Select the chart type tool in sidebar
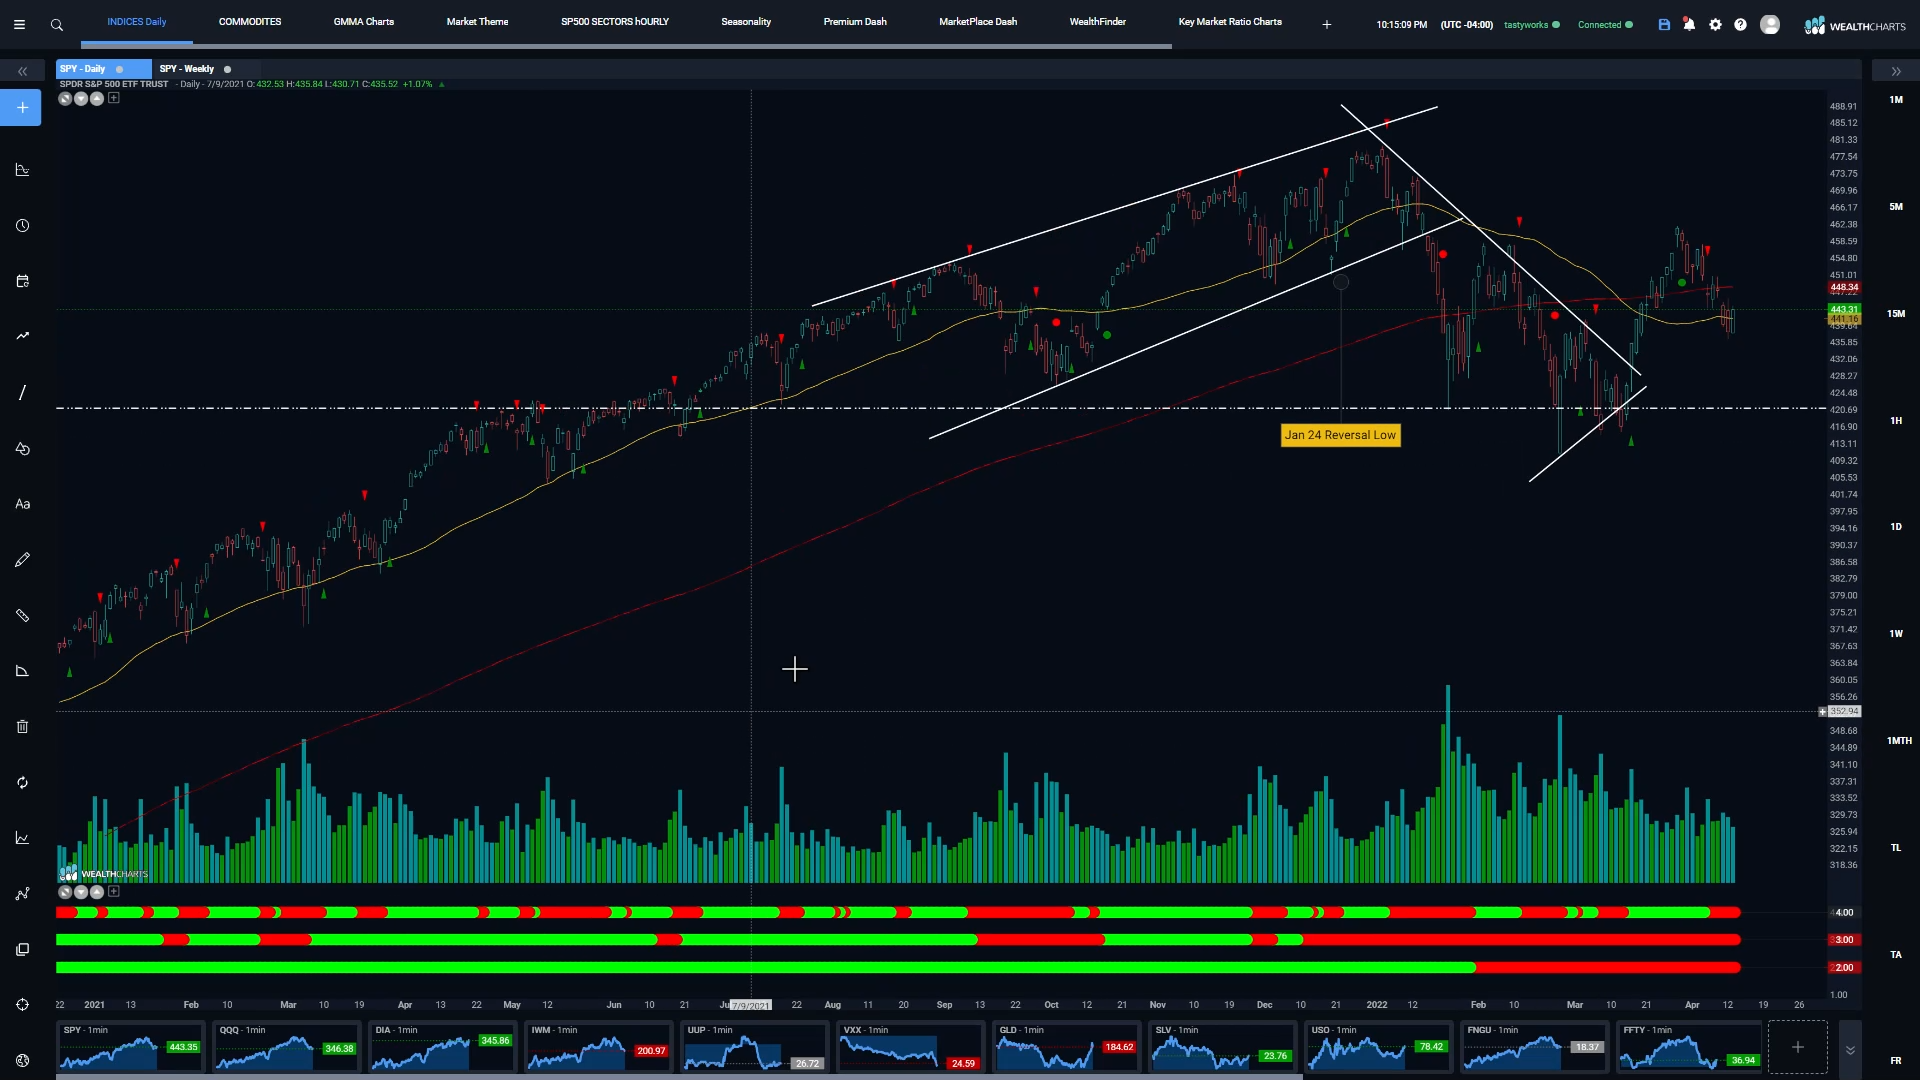Viewport: 1920px width, 1080px height. 22,170
